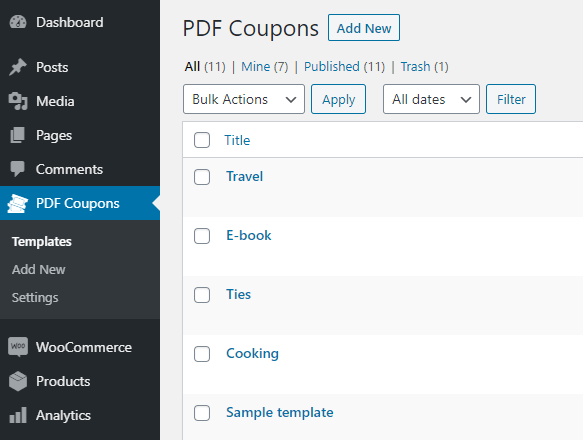
Task: Open the Settings submenu item
Action: click(x=35, y=298)
